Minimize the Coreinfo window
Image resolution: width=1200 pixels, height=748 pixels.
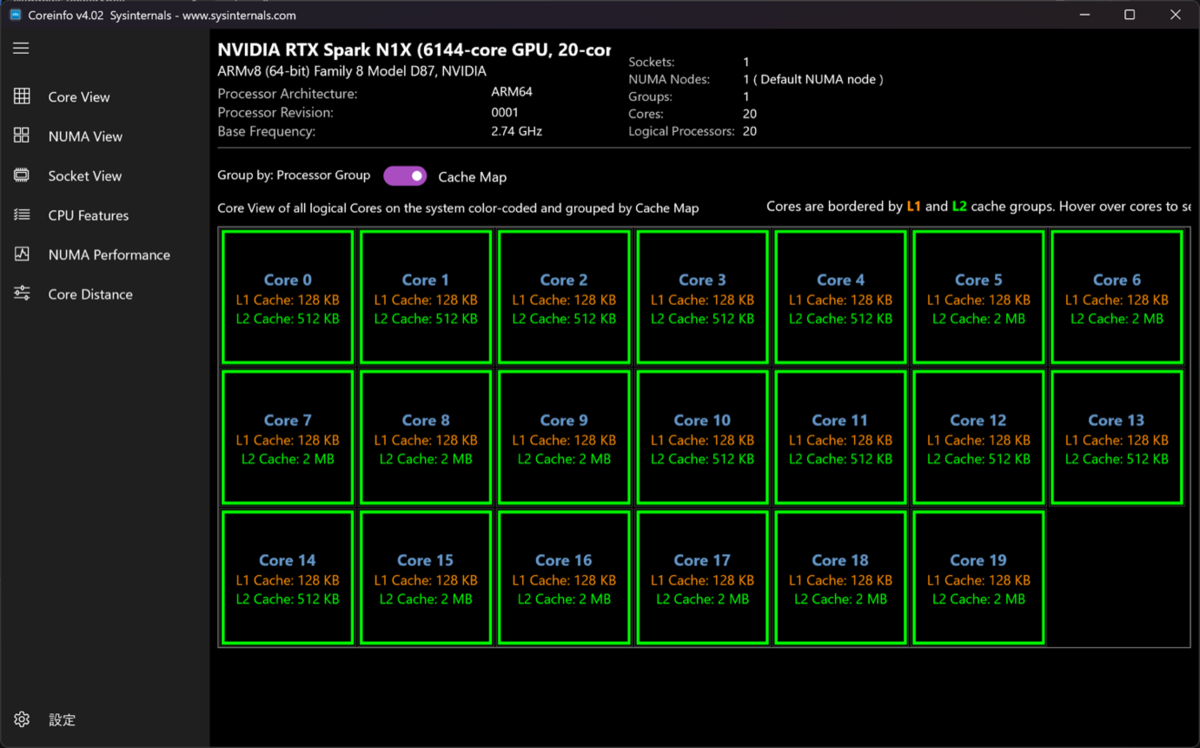(x=1084, y=15)
